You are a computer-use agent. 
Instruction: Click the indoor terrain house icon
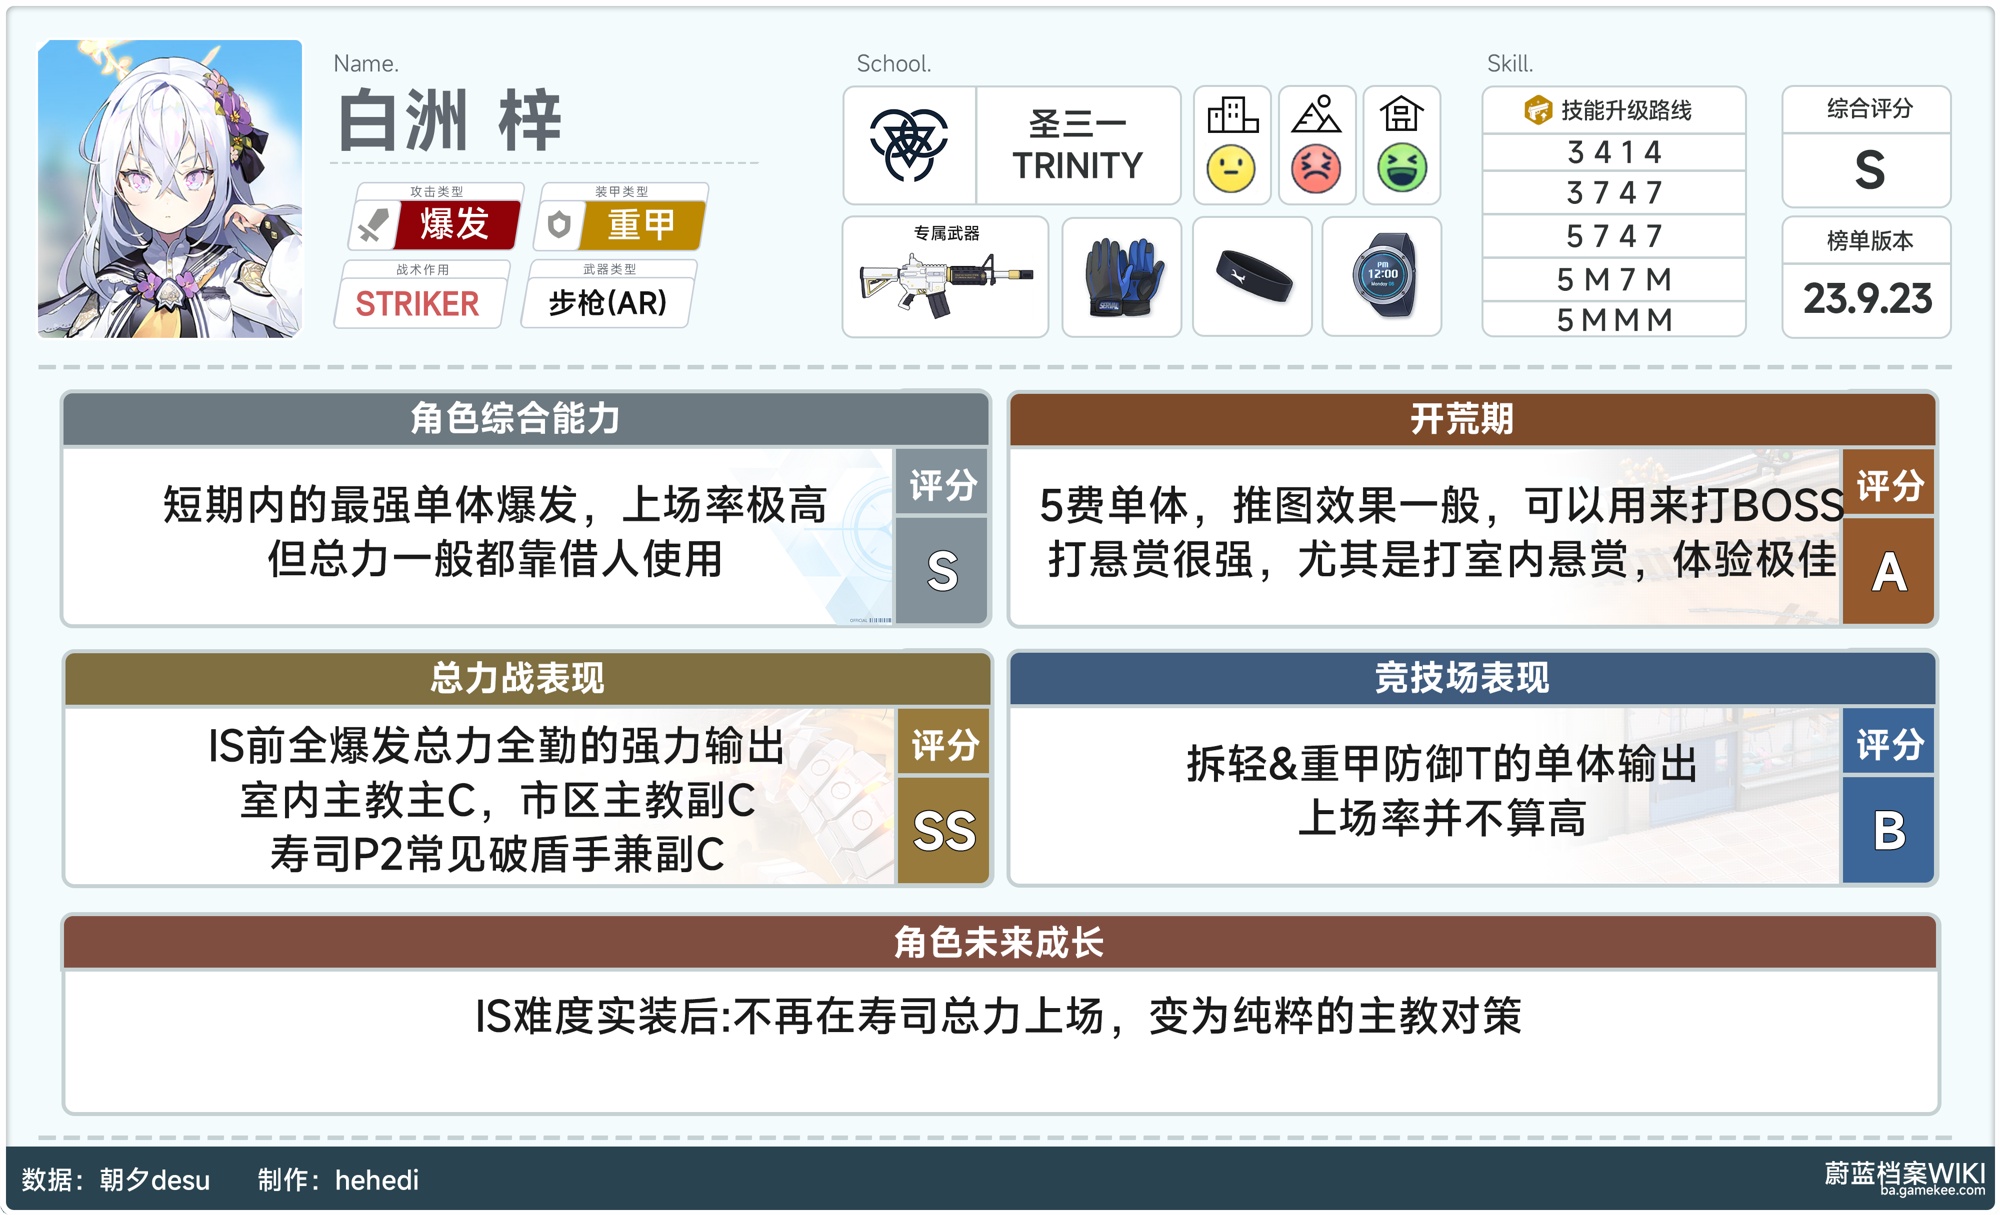coord(1401,115)
